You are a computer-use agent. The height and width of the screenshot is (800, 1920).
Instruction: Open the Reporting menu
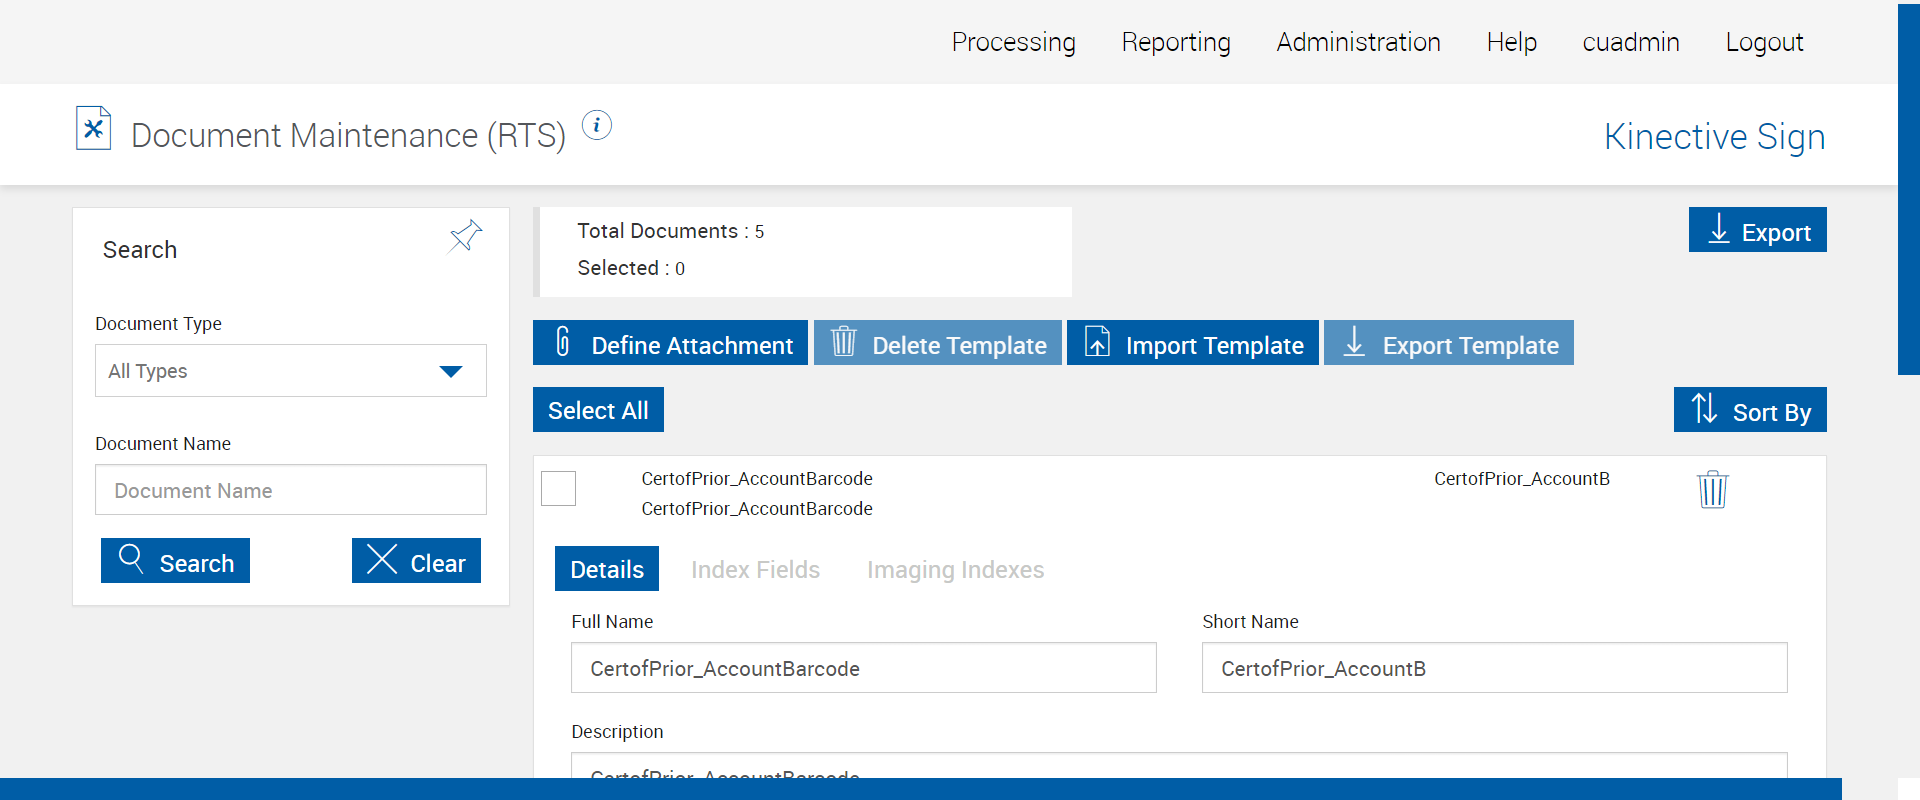point(1175,42)
